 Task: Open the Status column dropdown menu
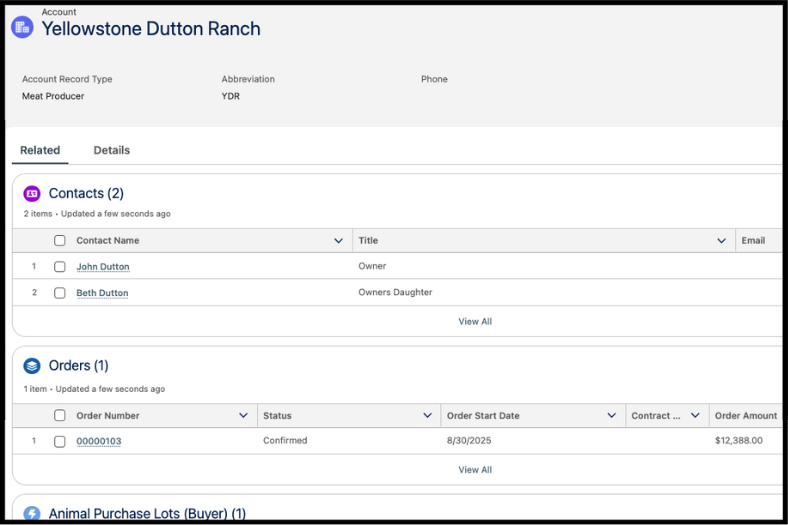(428, 415)
